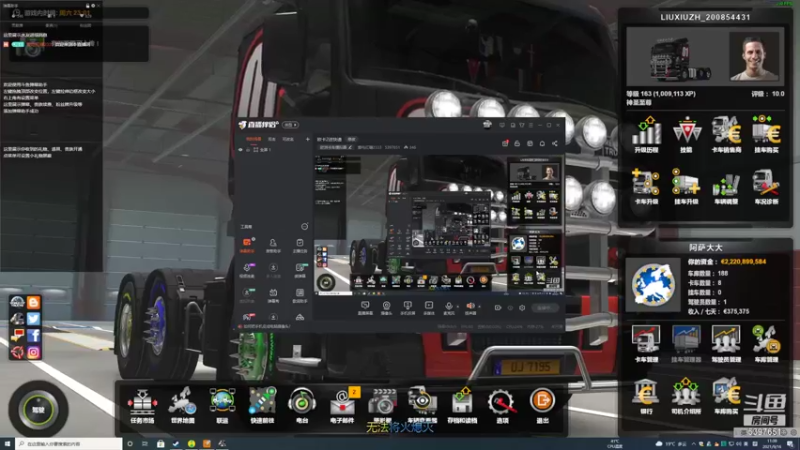Add new scene with plus icon

308,139
